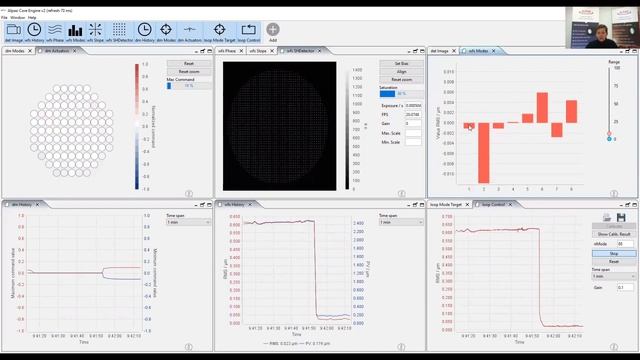The width and height of the screenshot is (640, 360).
Task: Click info icon in dm Actuators panel
Action: 189,193
